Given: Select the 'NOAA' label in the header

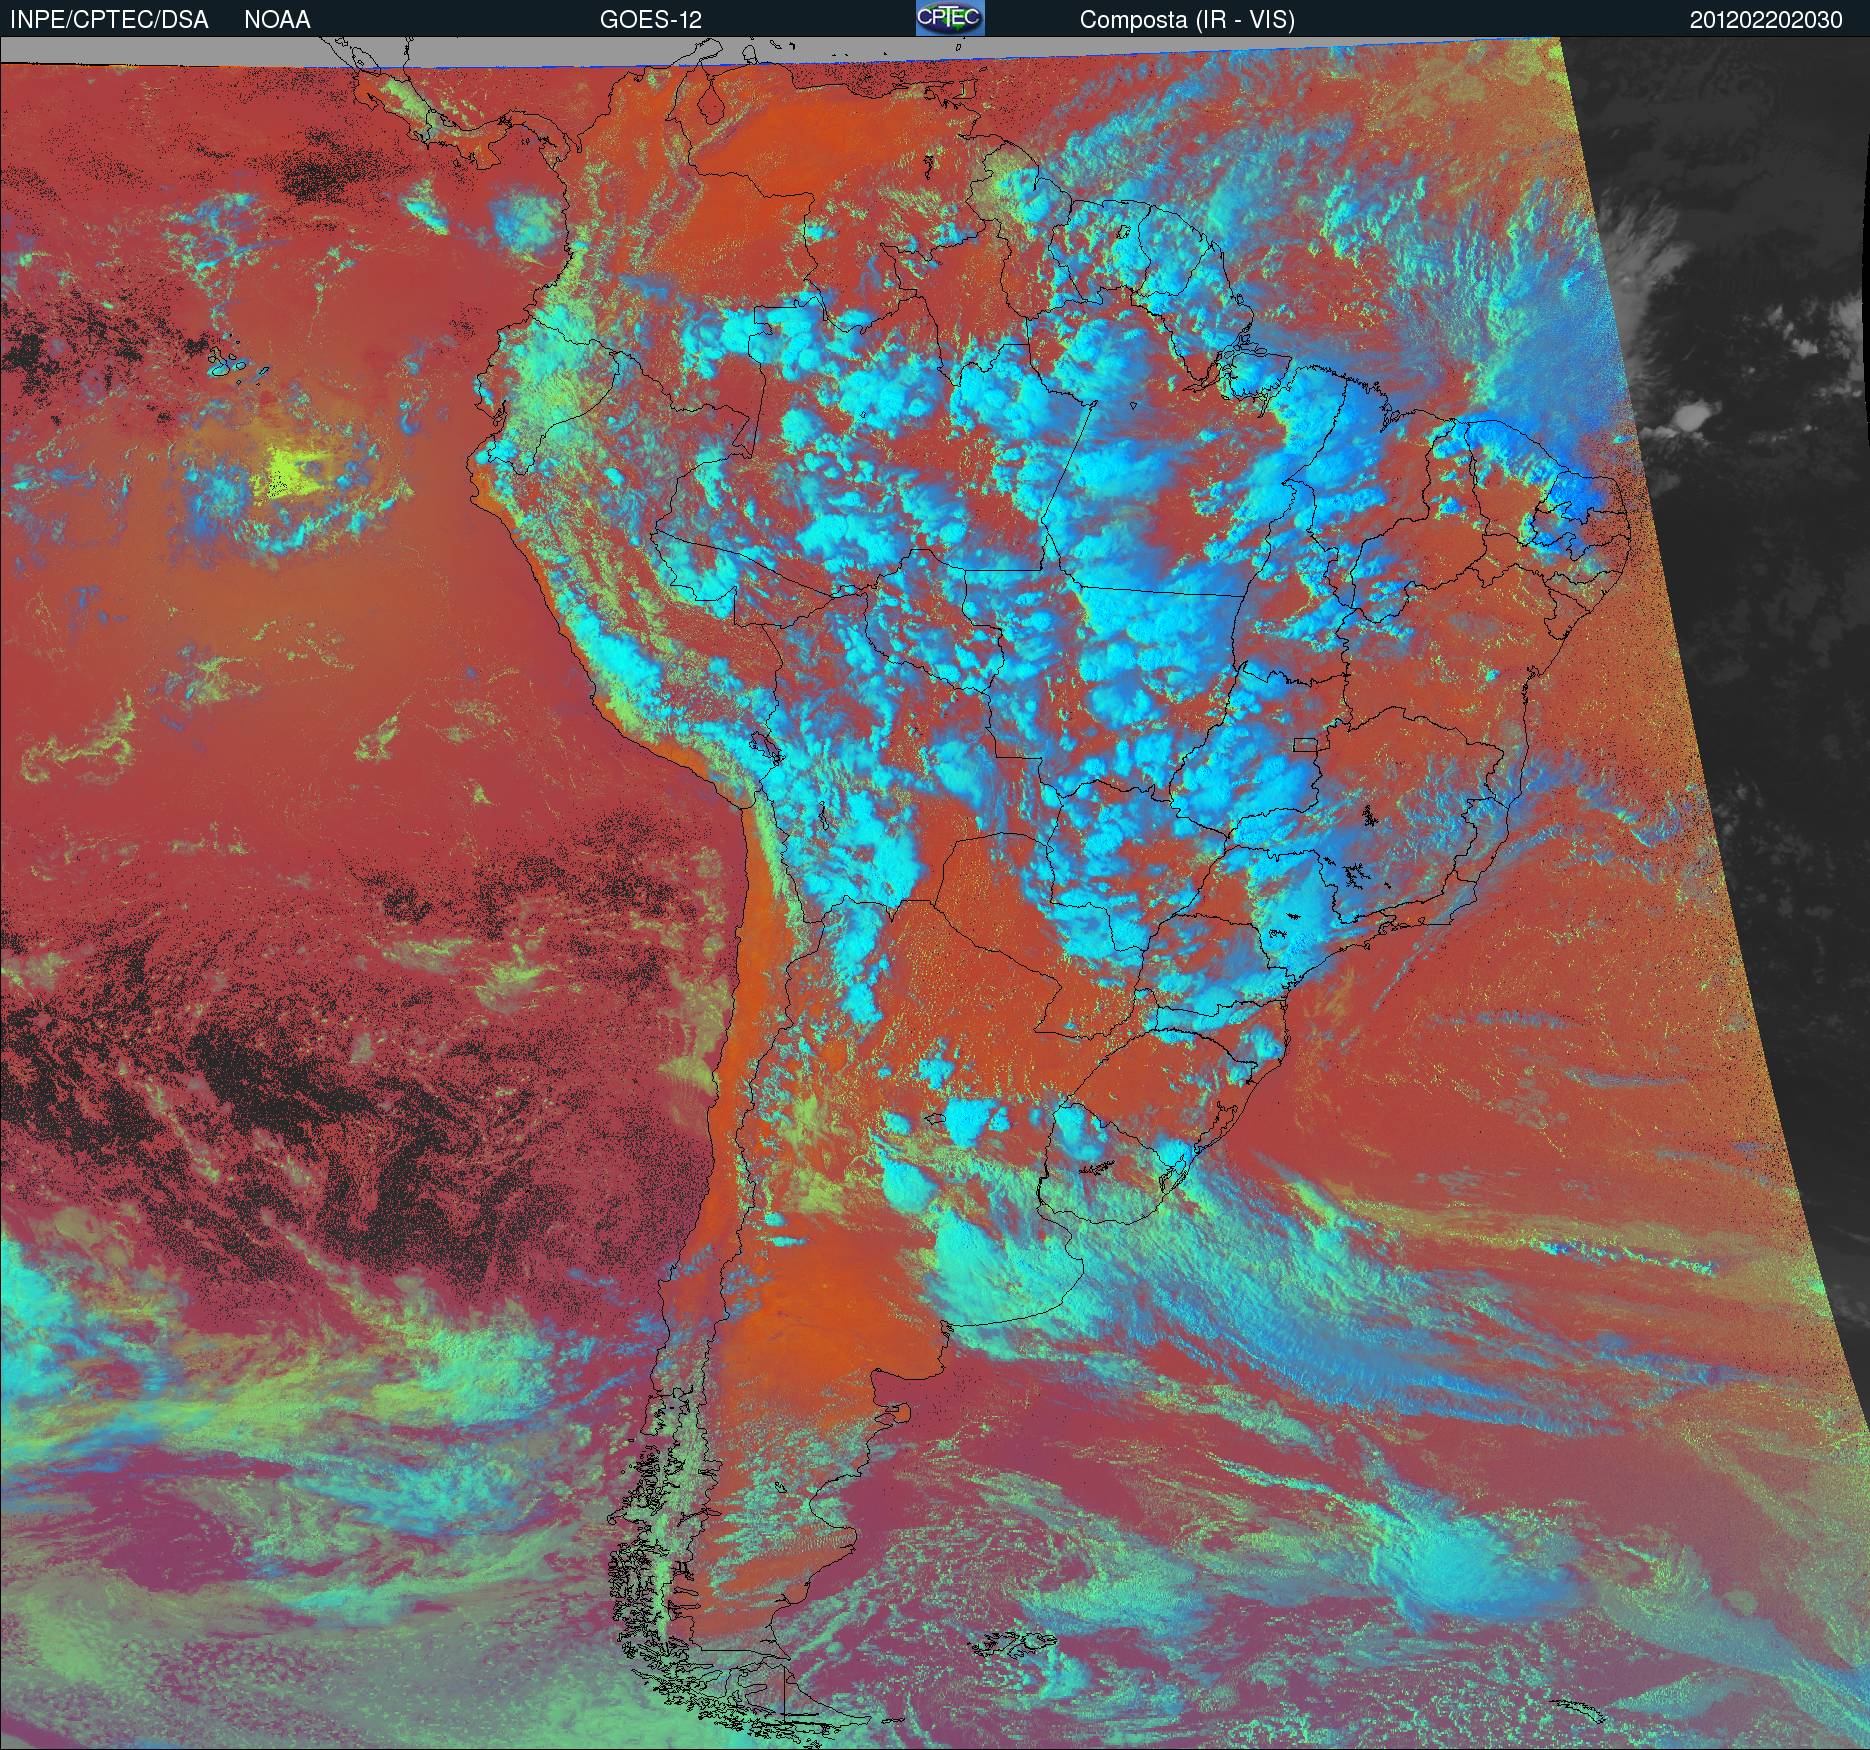Looking at the screenshot, I should click(277, 20).
